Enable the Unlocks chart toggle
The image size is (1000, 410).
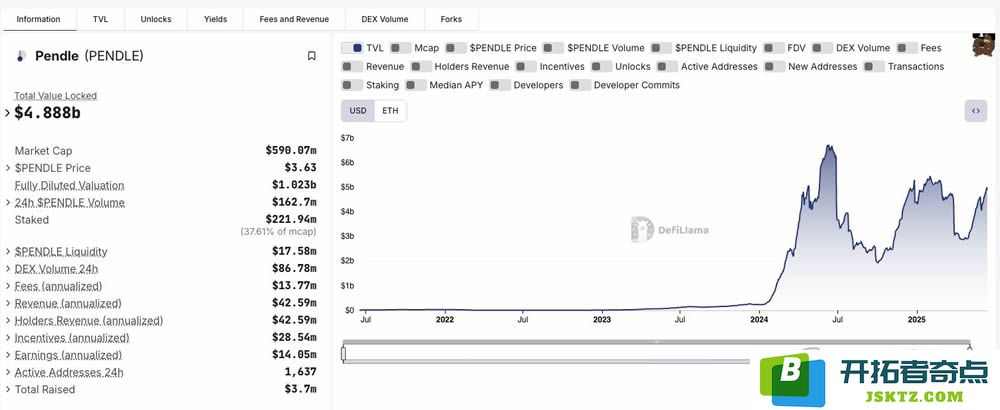[601, 66]
